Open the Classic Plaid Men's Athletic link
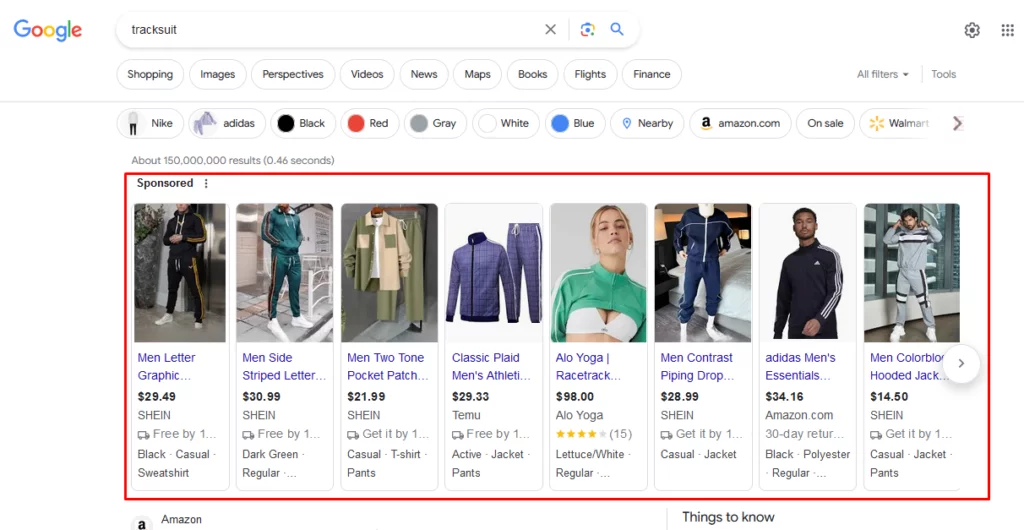Screen dimensions: 1024x530 pos(492,367)
